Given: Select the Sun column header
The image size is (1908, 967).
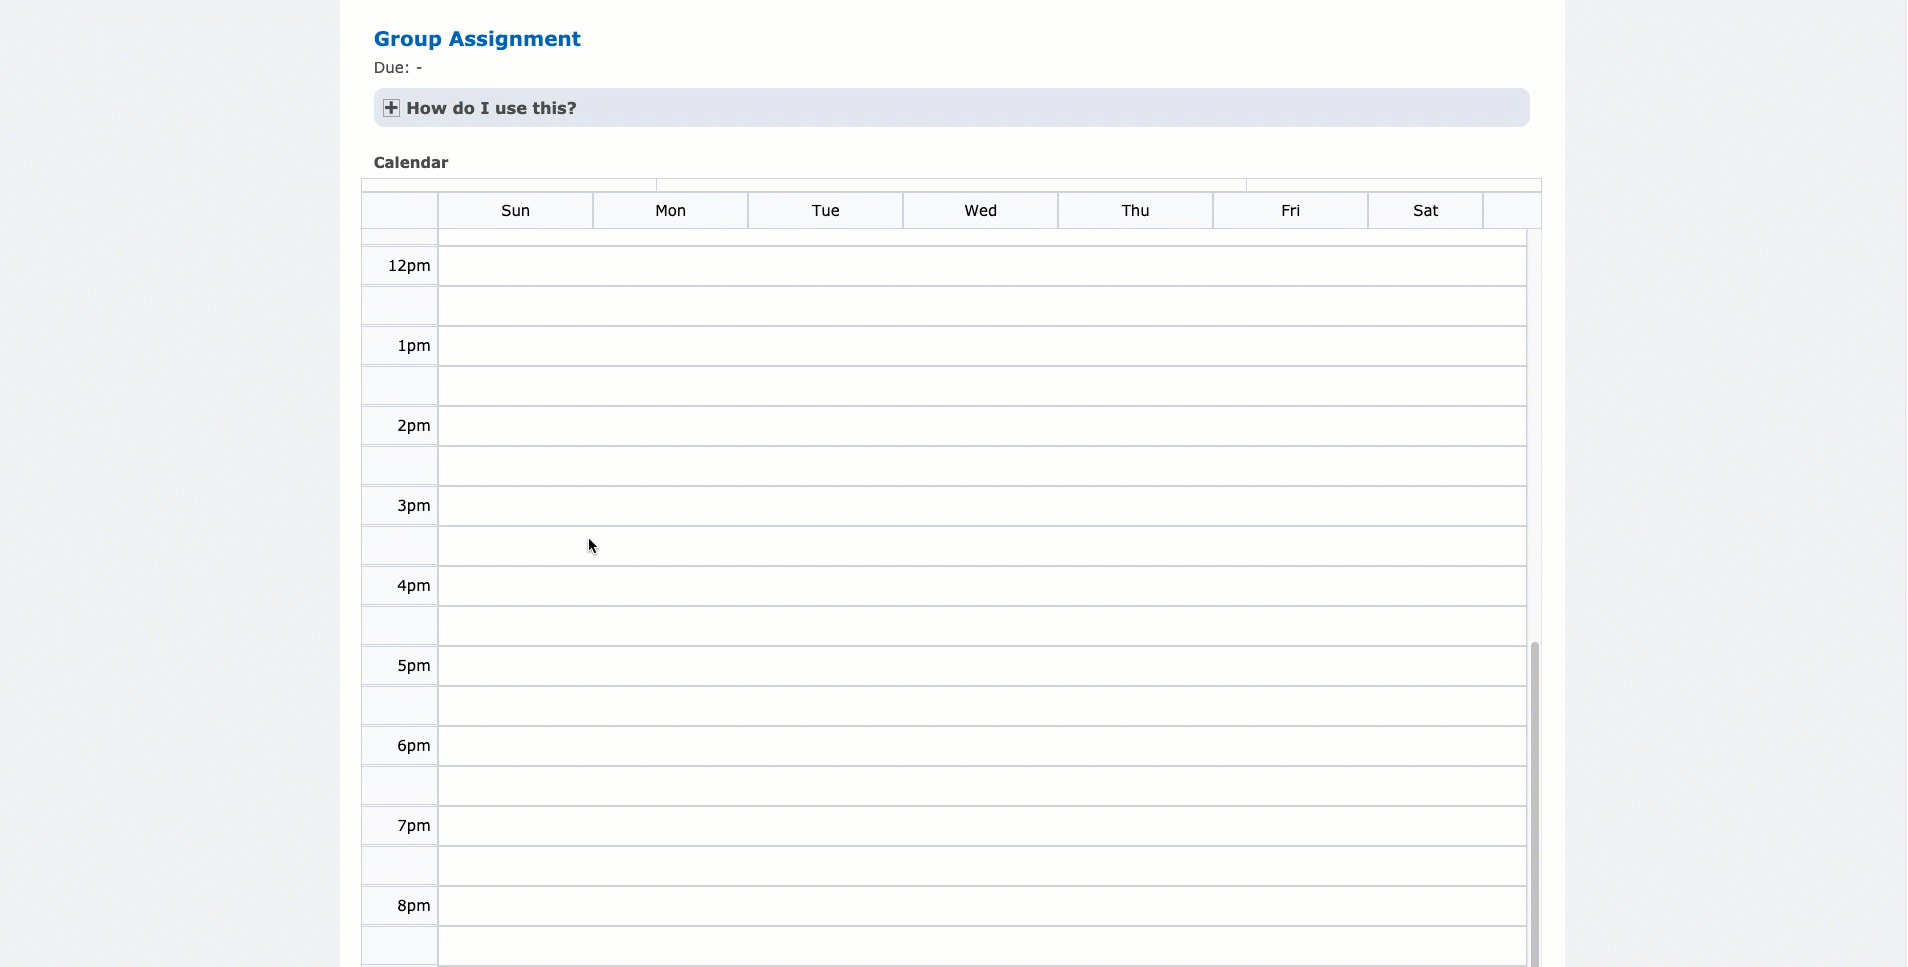Looking at the screenshot, I should (515, 211).
